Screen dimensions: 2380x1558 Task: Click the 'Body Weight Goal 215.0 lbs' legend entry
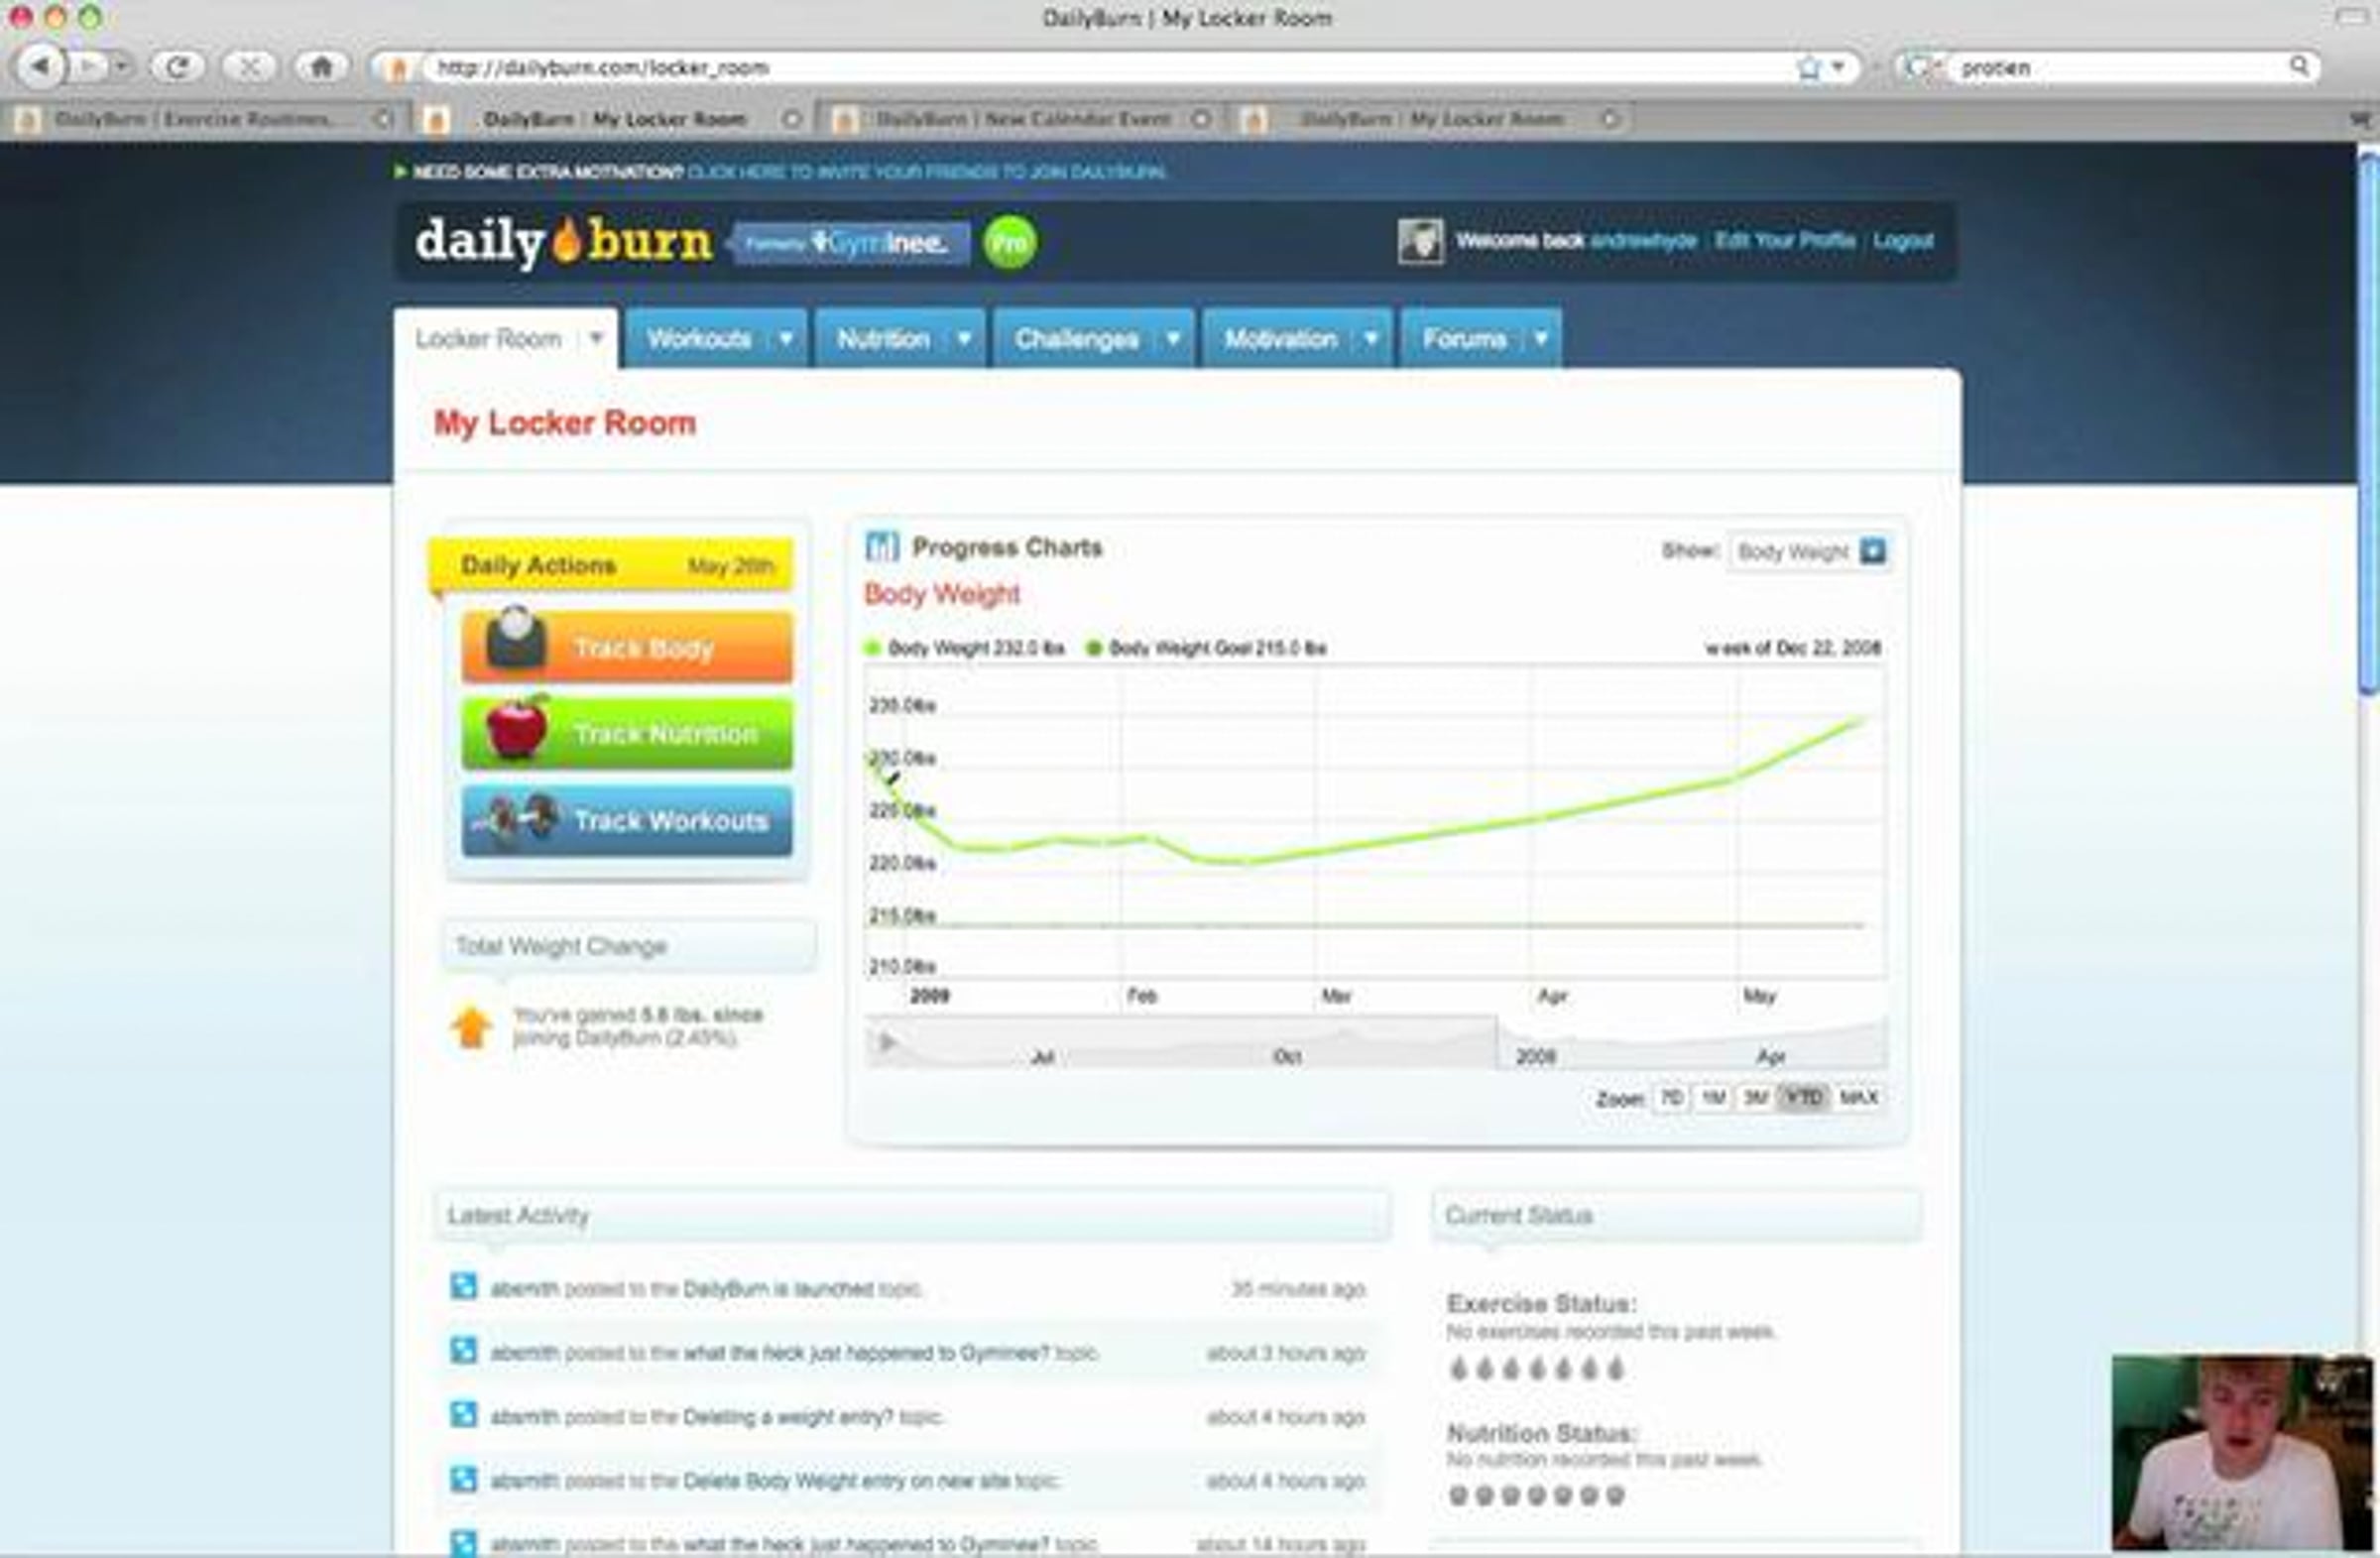pos(1207,648)
